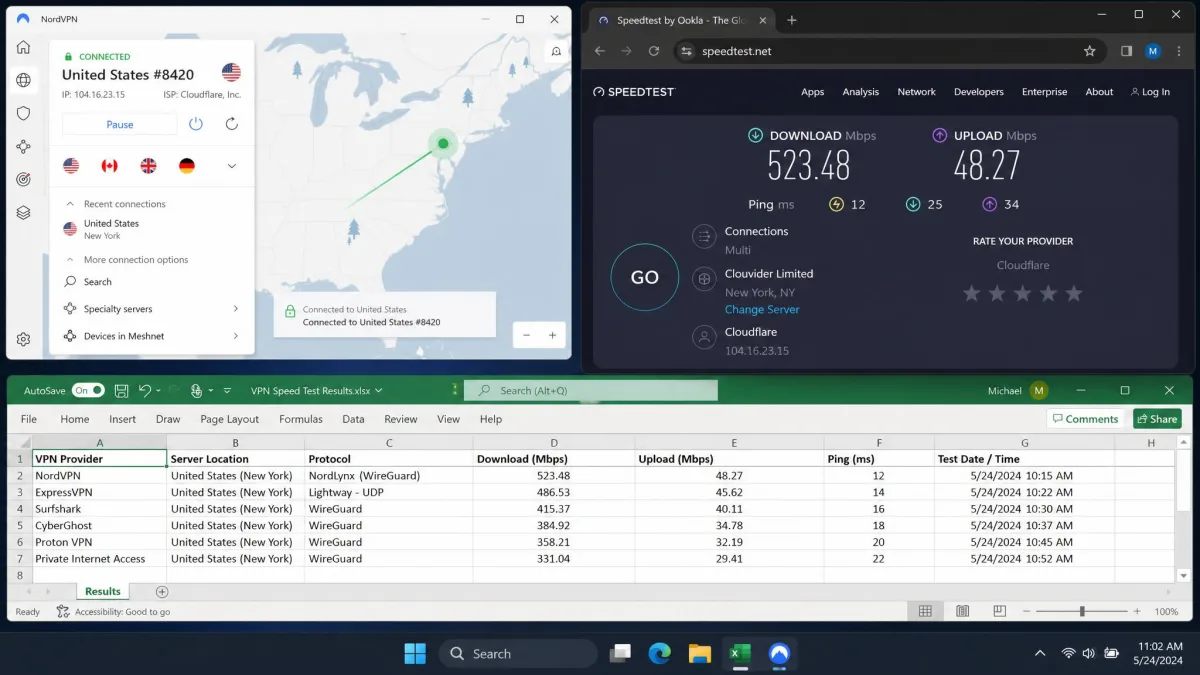Image resolution: width=1200 pixels, height=675 pixels.
Task: Click the Excel search box
Action: (x=591, y=391)
